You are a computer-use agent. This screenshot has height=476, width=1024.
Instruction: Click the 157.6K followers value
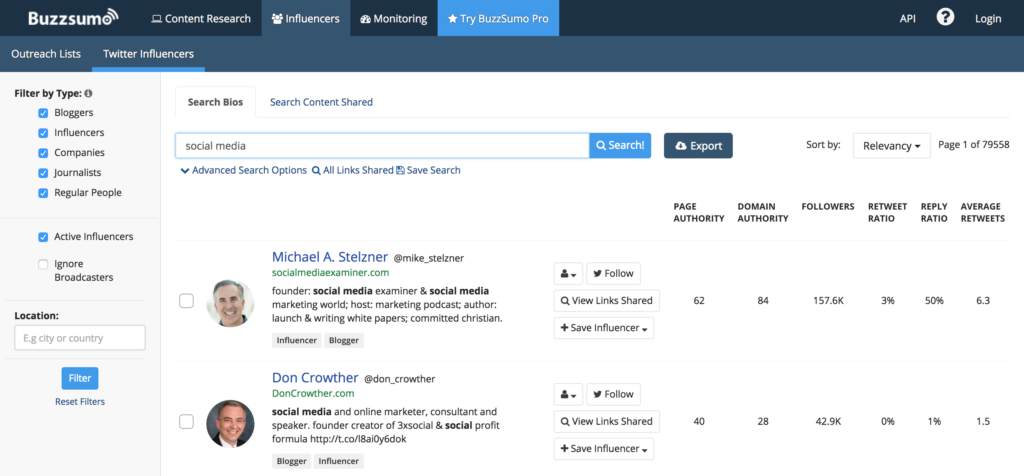827,301
